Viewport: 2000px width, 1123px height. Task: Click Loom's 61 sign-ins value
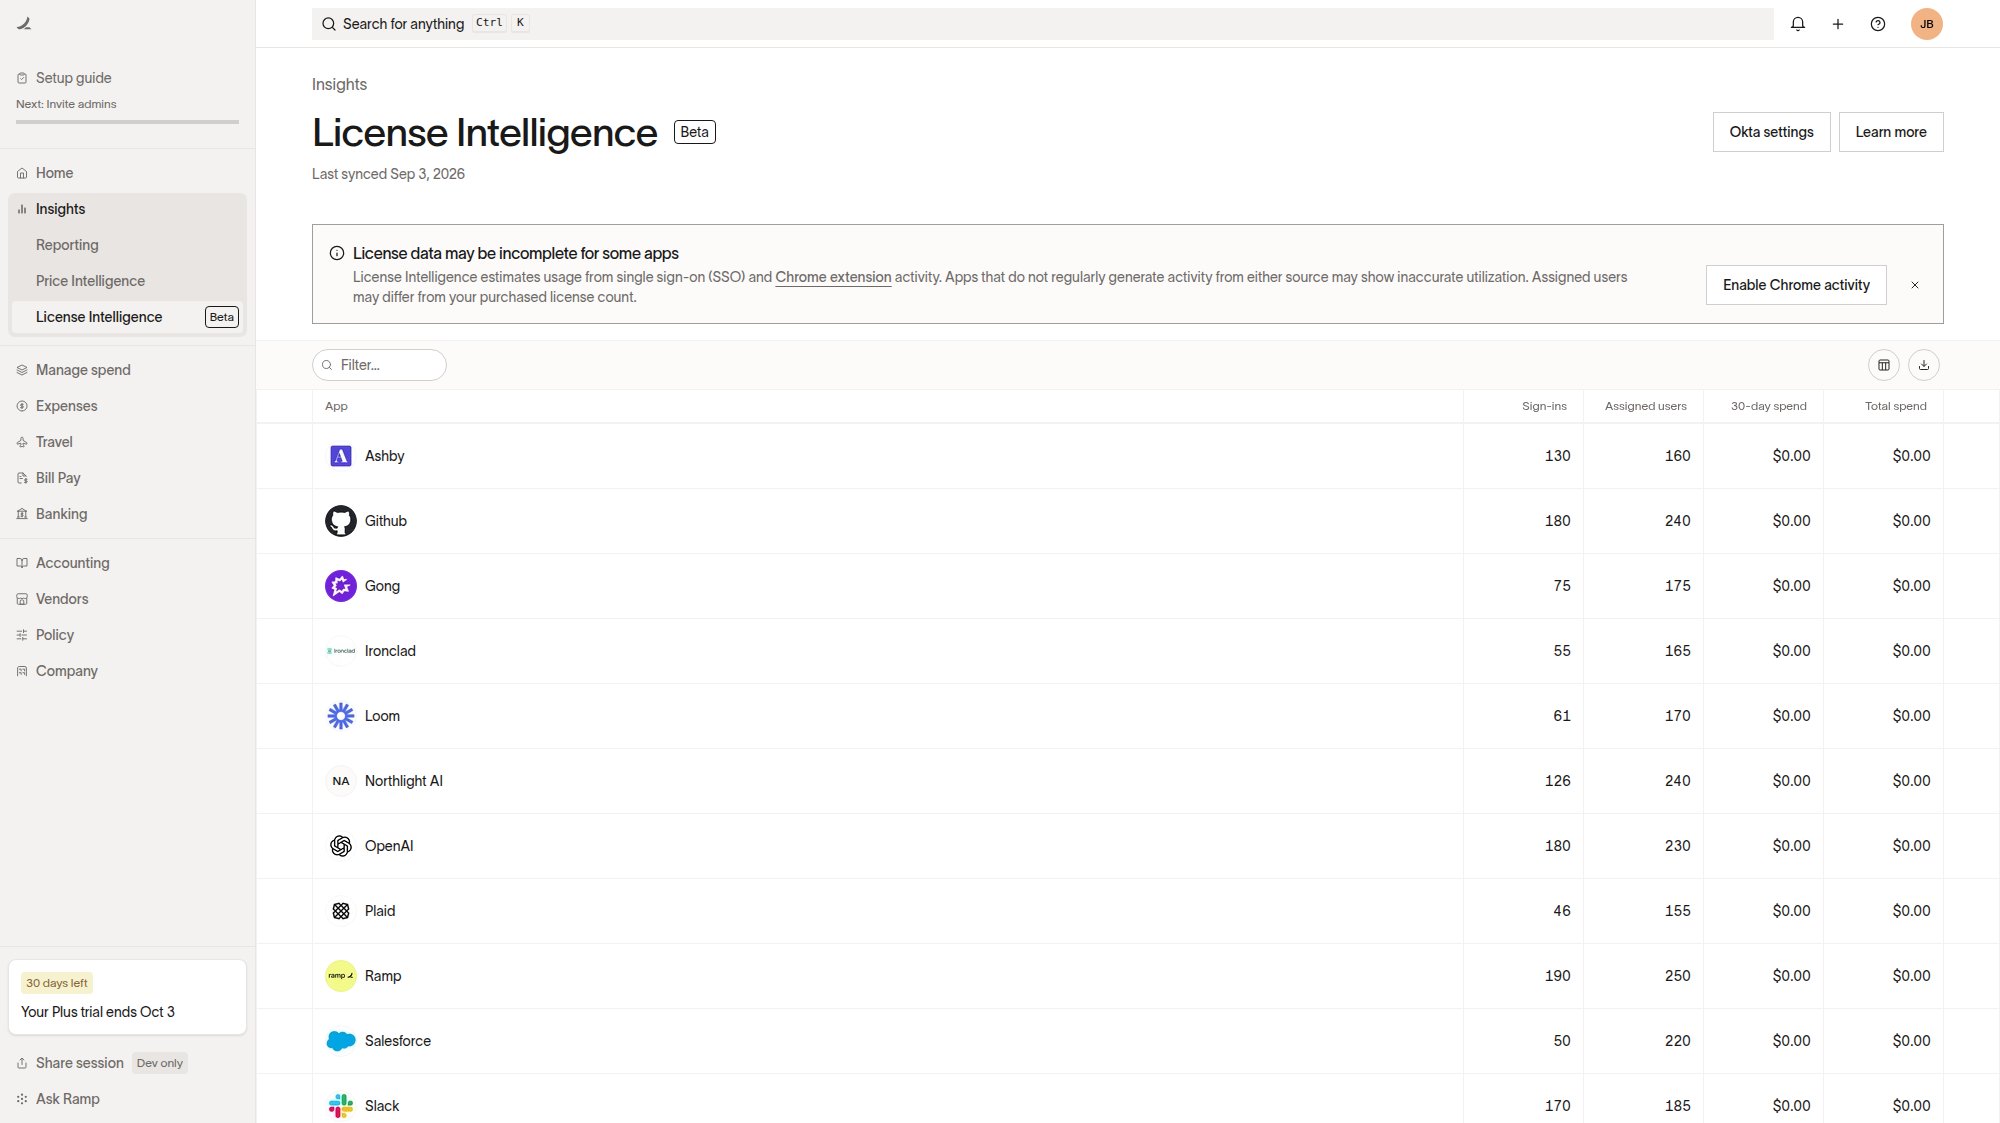click(x=1561, y=716)
